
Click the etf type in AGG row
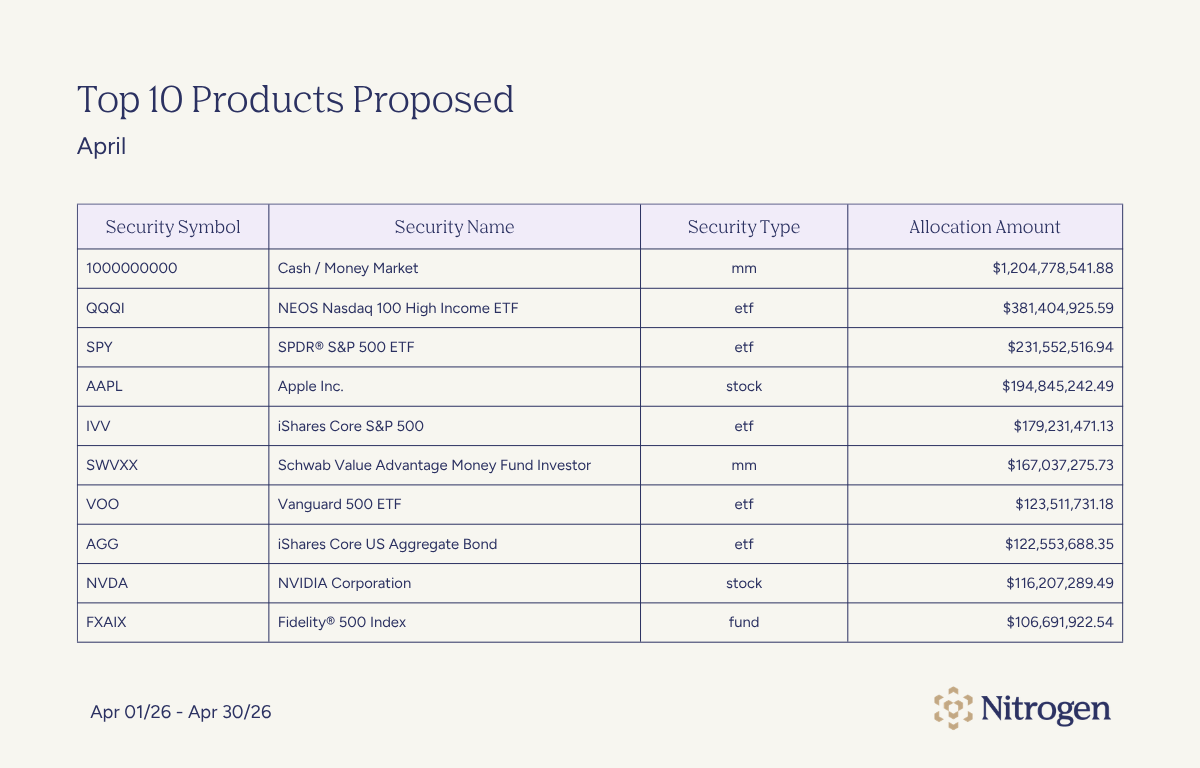click(x=744, y=544)
